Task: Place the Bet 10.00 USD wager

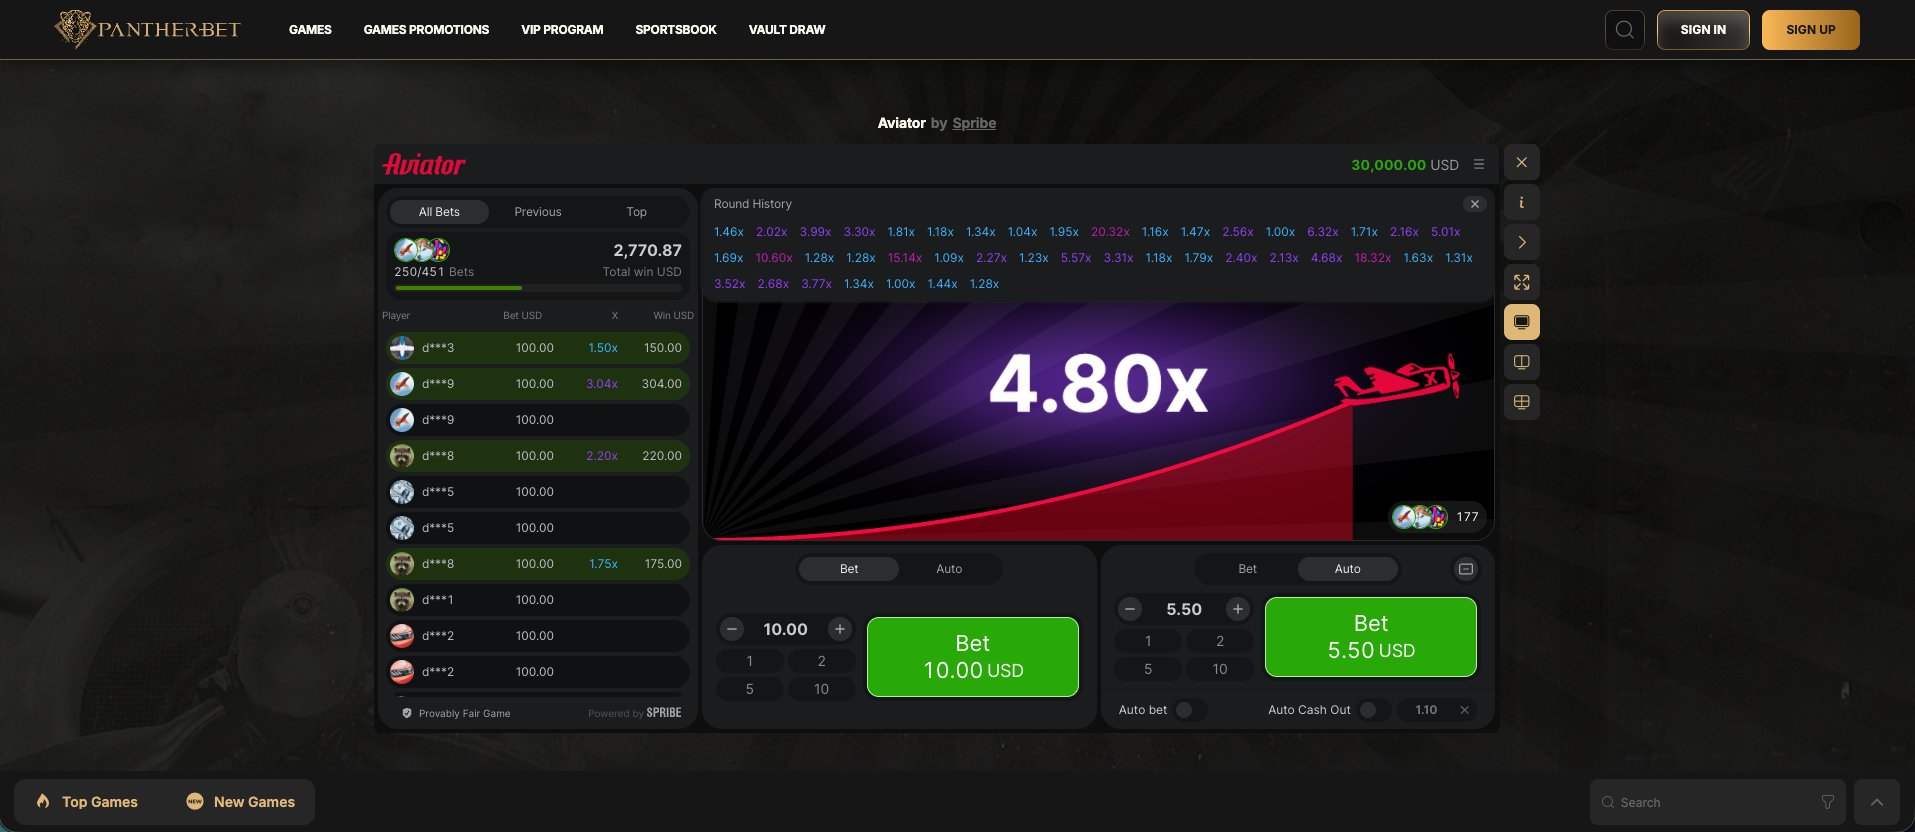Action: [973, 657]
